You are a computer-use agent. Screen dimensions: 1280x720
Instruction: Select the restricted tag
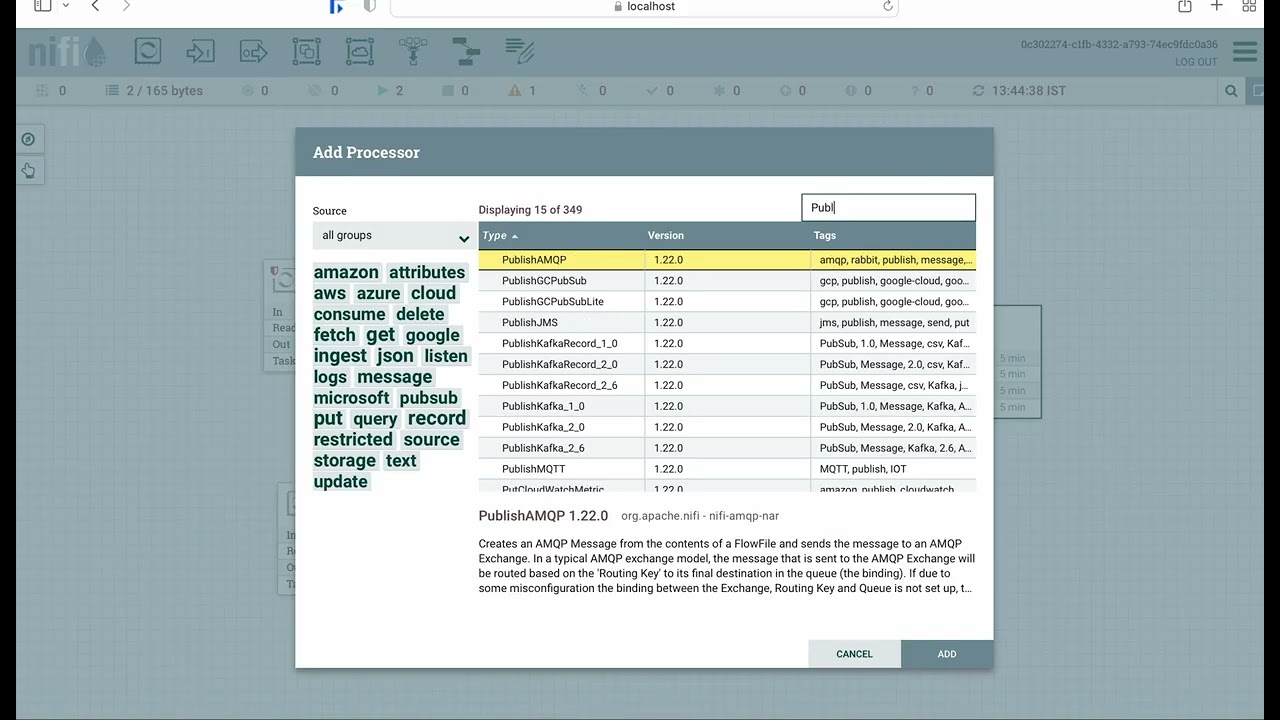[353, 440]
